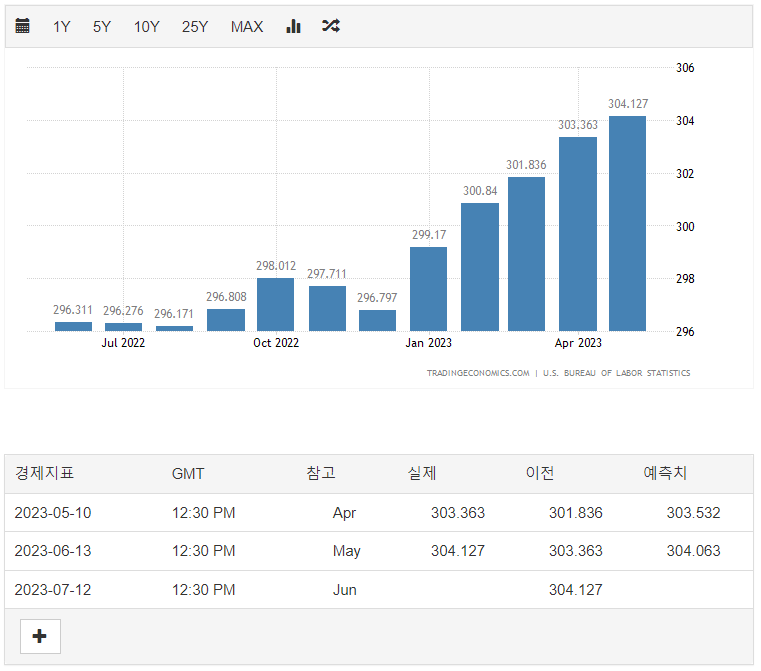Open the calendar date range icon
Image resolution: width=761 pixels, height=671 pixels.
pos(22,26)
